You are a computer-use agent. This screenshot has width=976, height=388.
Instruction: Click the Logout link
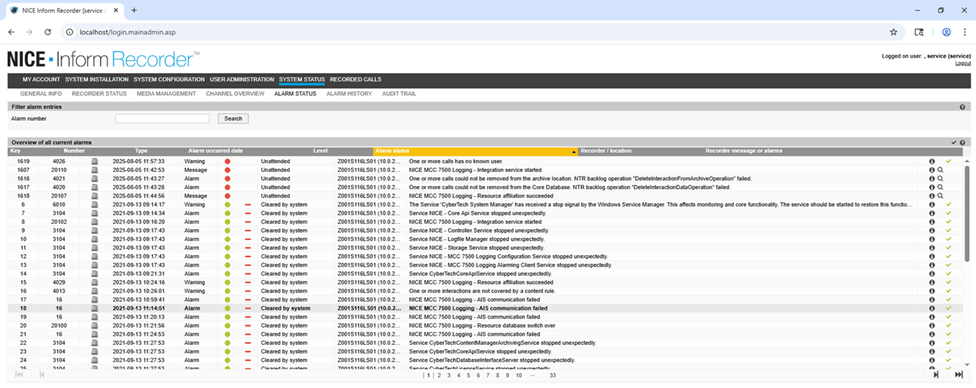963,64
